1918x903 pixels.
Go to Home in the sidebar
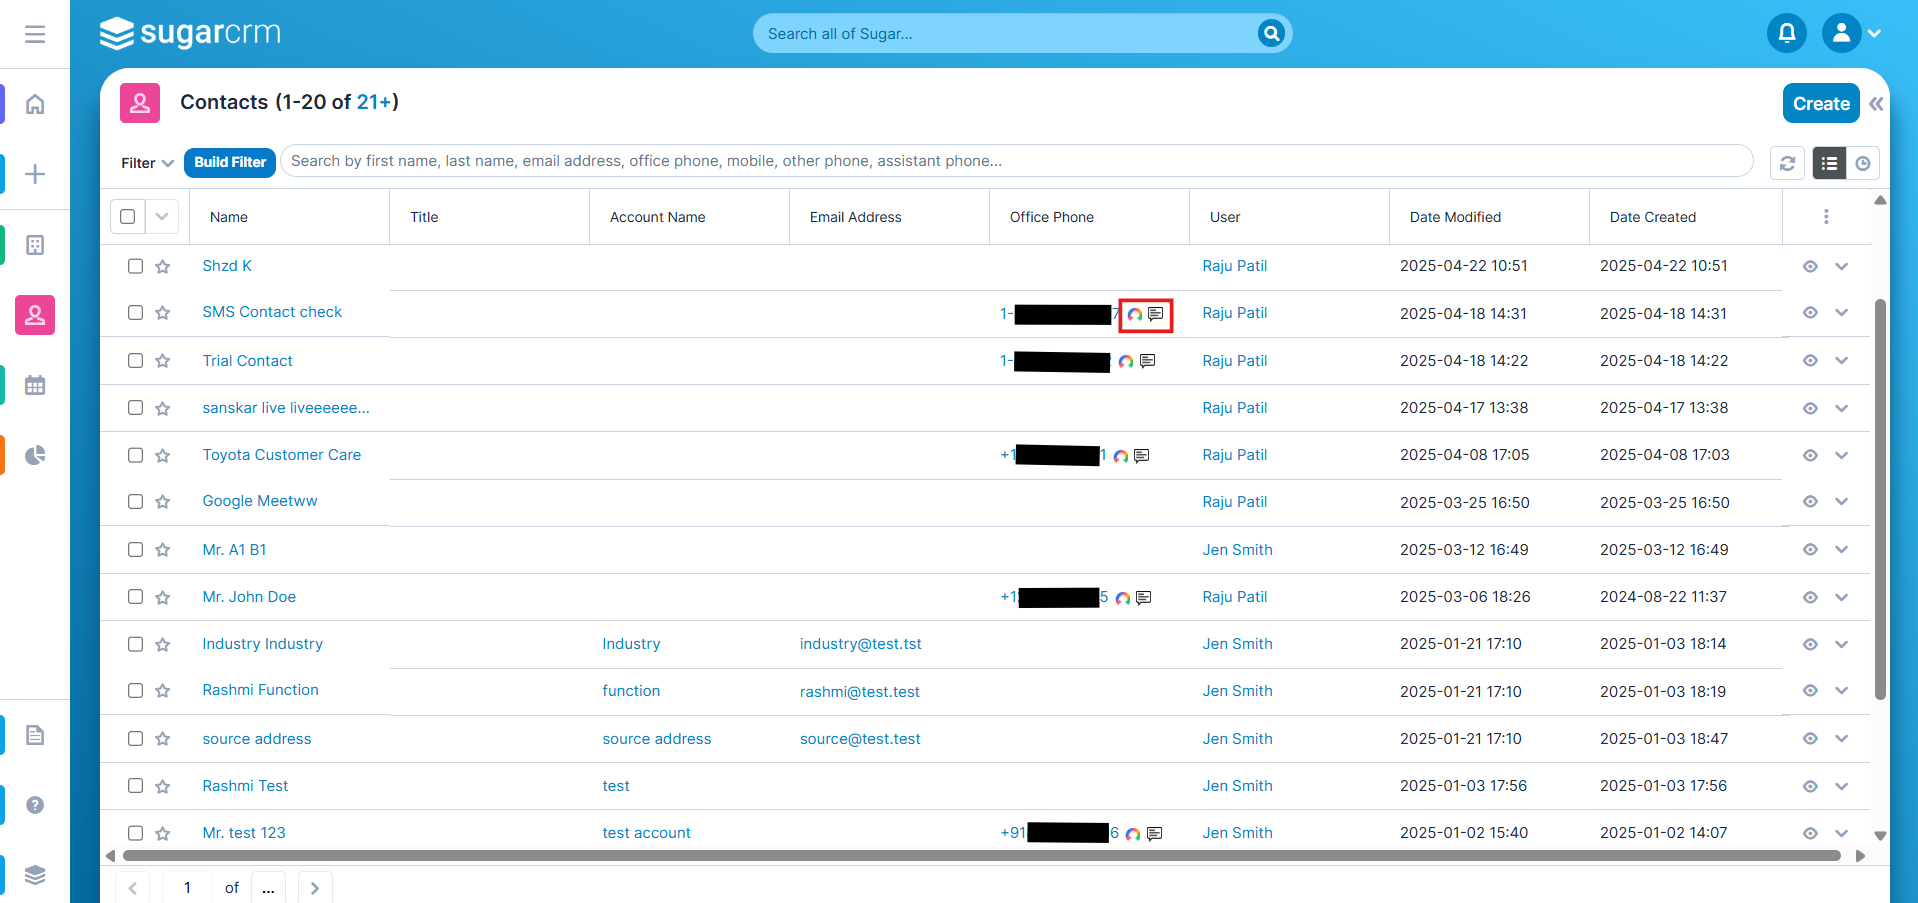tap(35, 104)
